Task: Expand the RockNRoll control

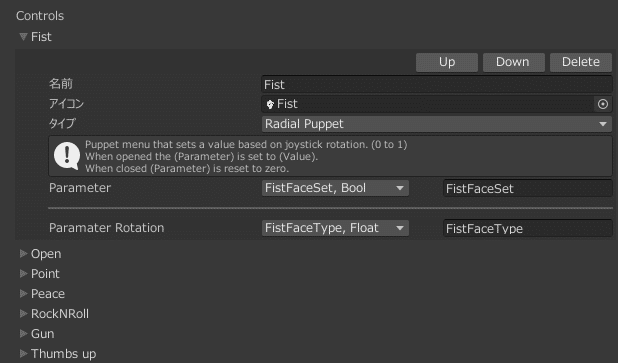Action: click(23, 314)
